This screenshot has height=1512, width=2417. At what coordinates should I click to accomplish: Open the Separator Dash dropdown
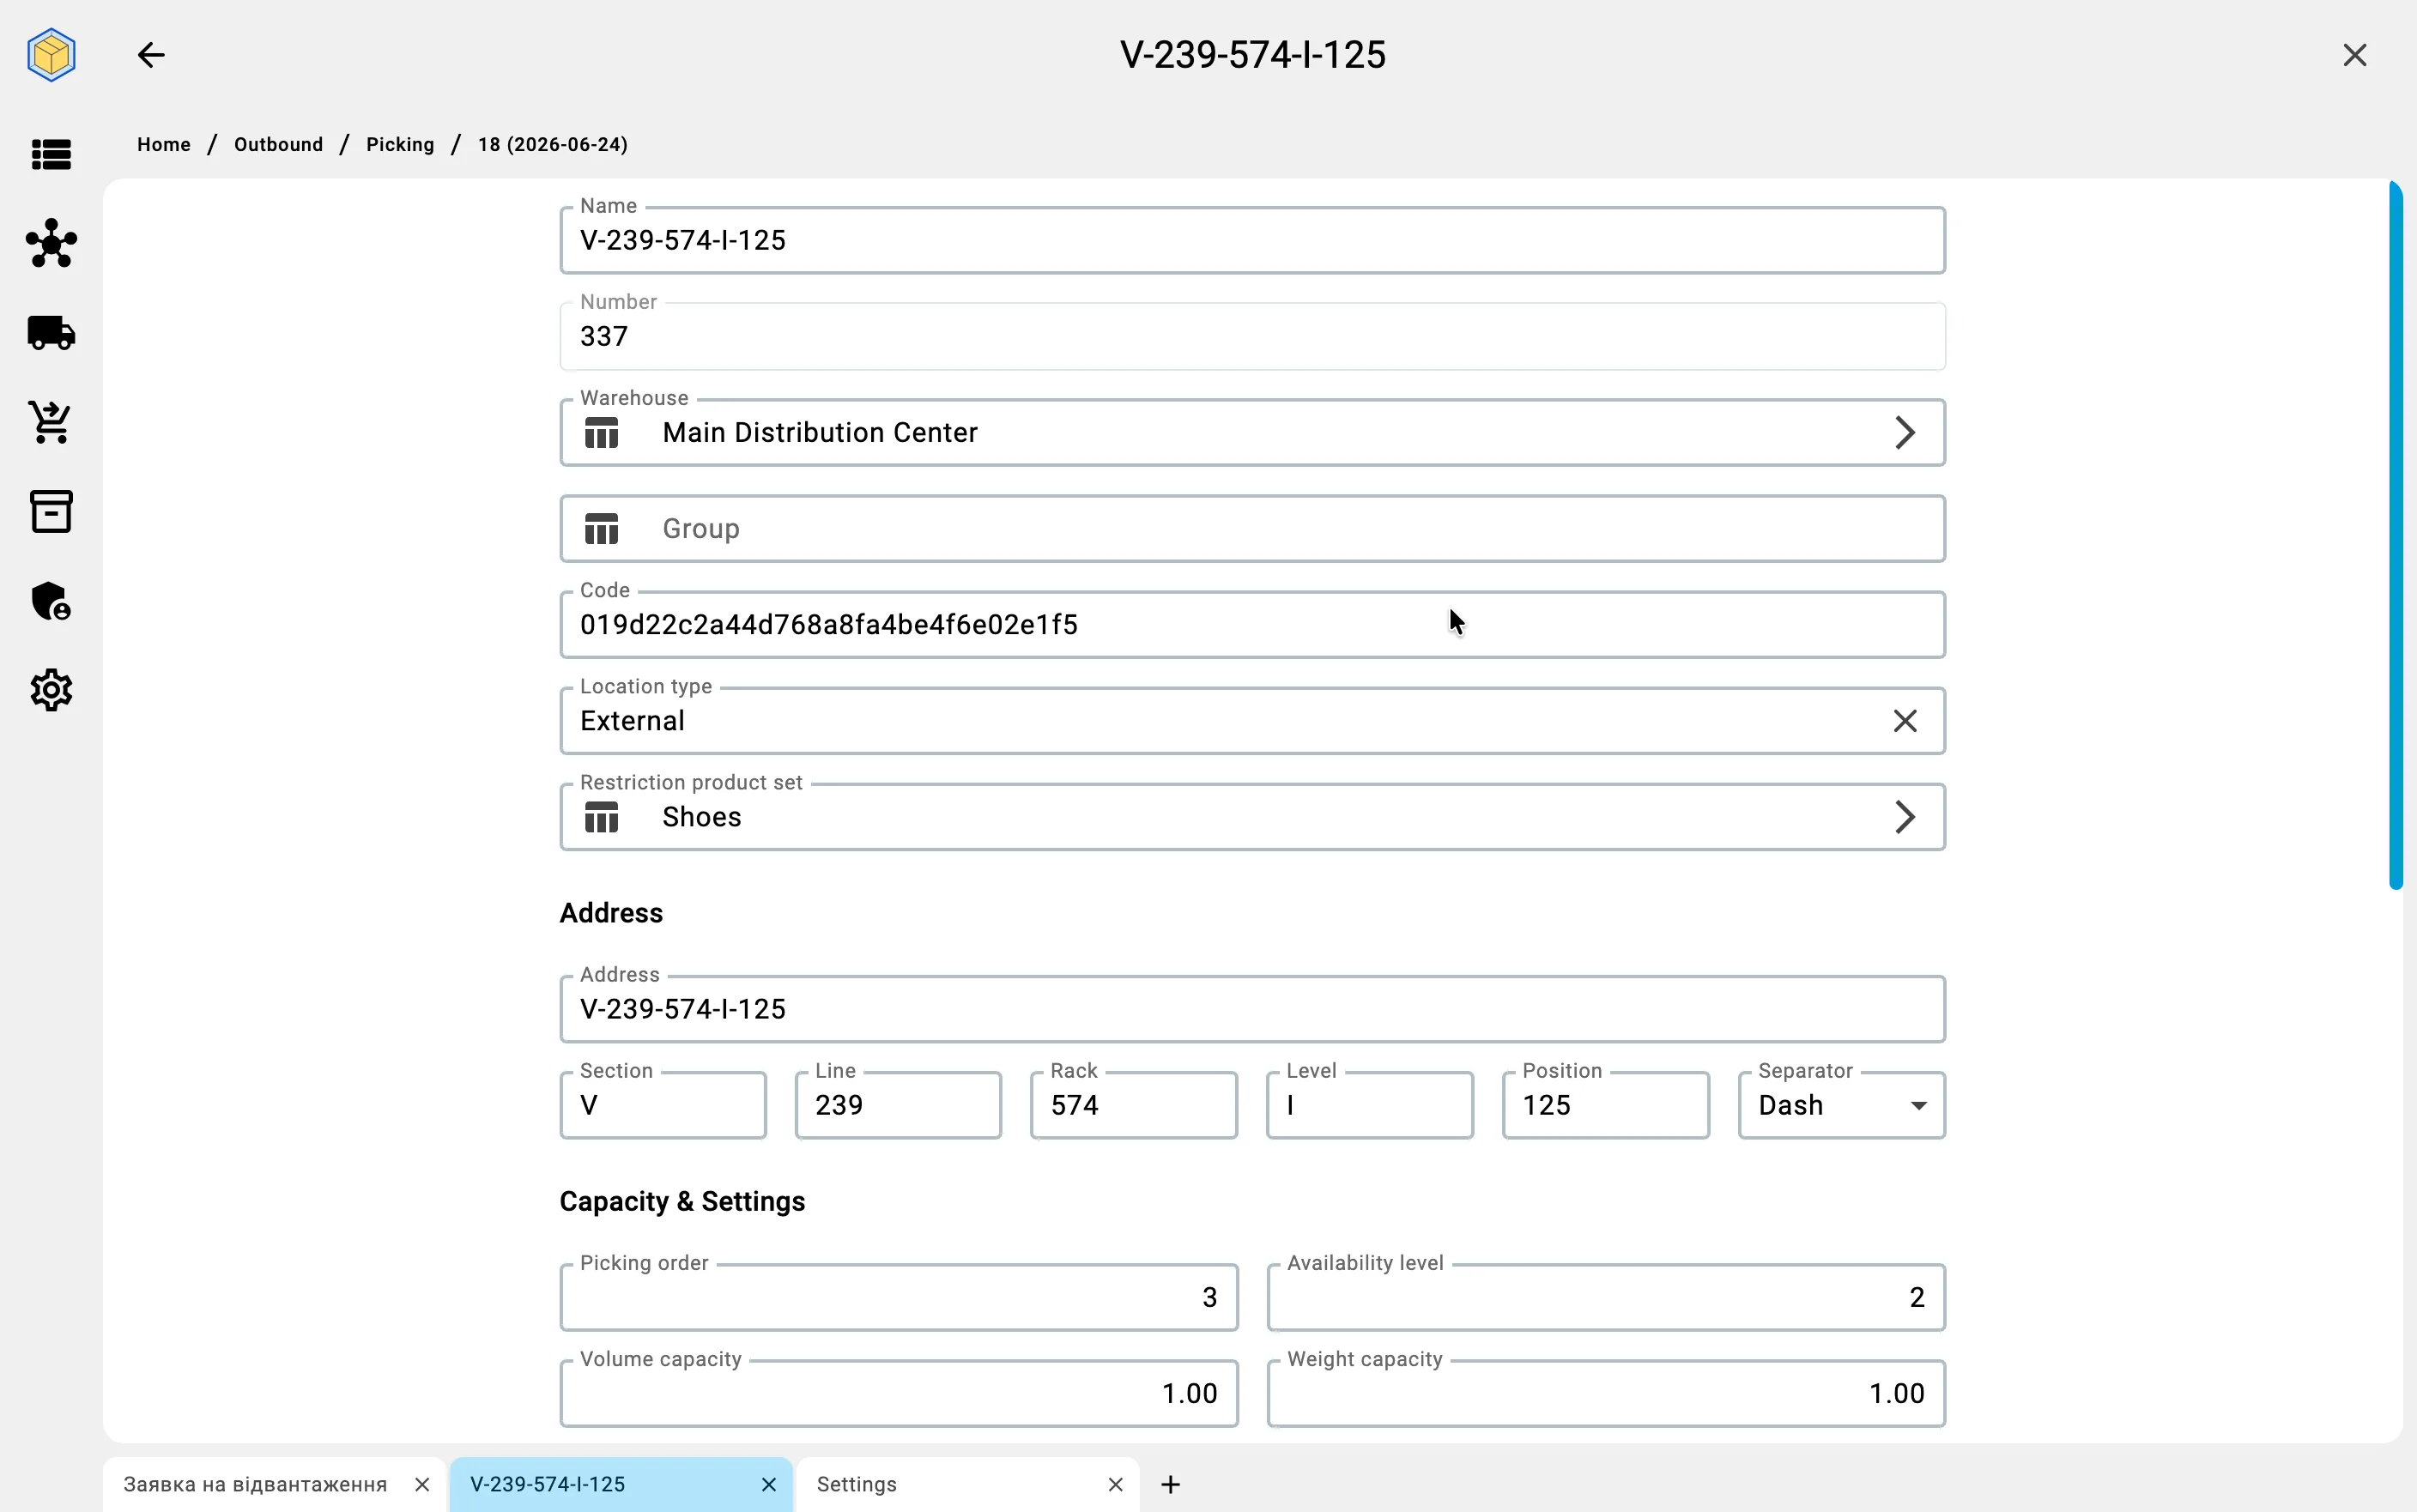(1842, 1105)
